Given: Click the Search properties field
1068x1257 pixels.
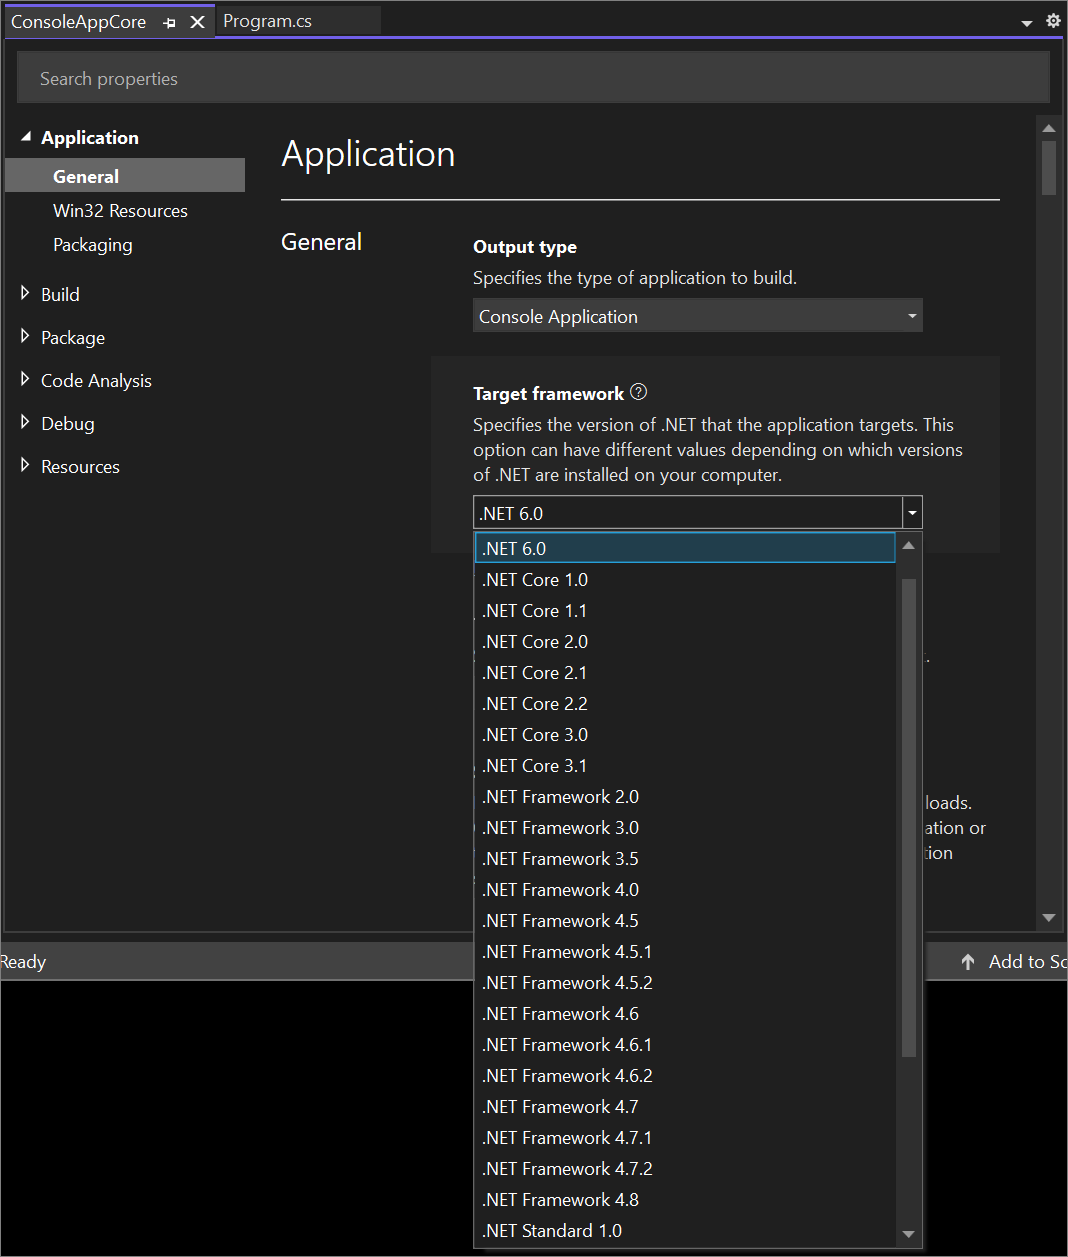Looking at the screenshot, I should (x=533, y=77).
